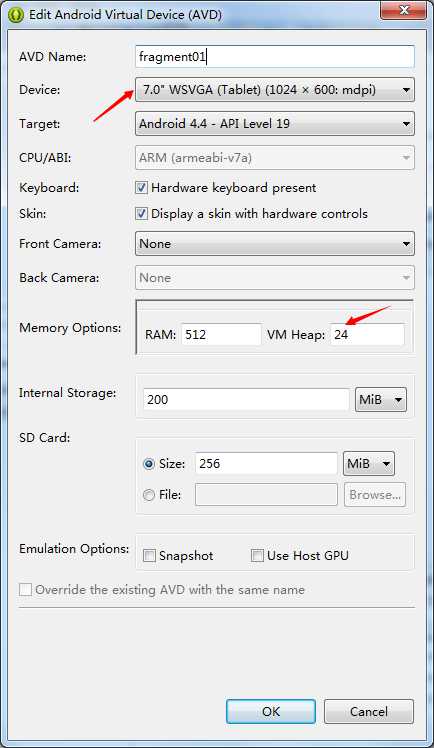Expand the Front Camera dropdown
This screenshot has width=434, height=748.
click(x=275, y=244)
